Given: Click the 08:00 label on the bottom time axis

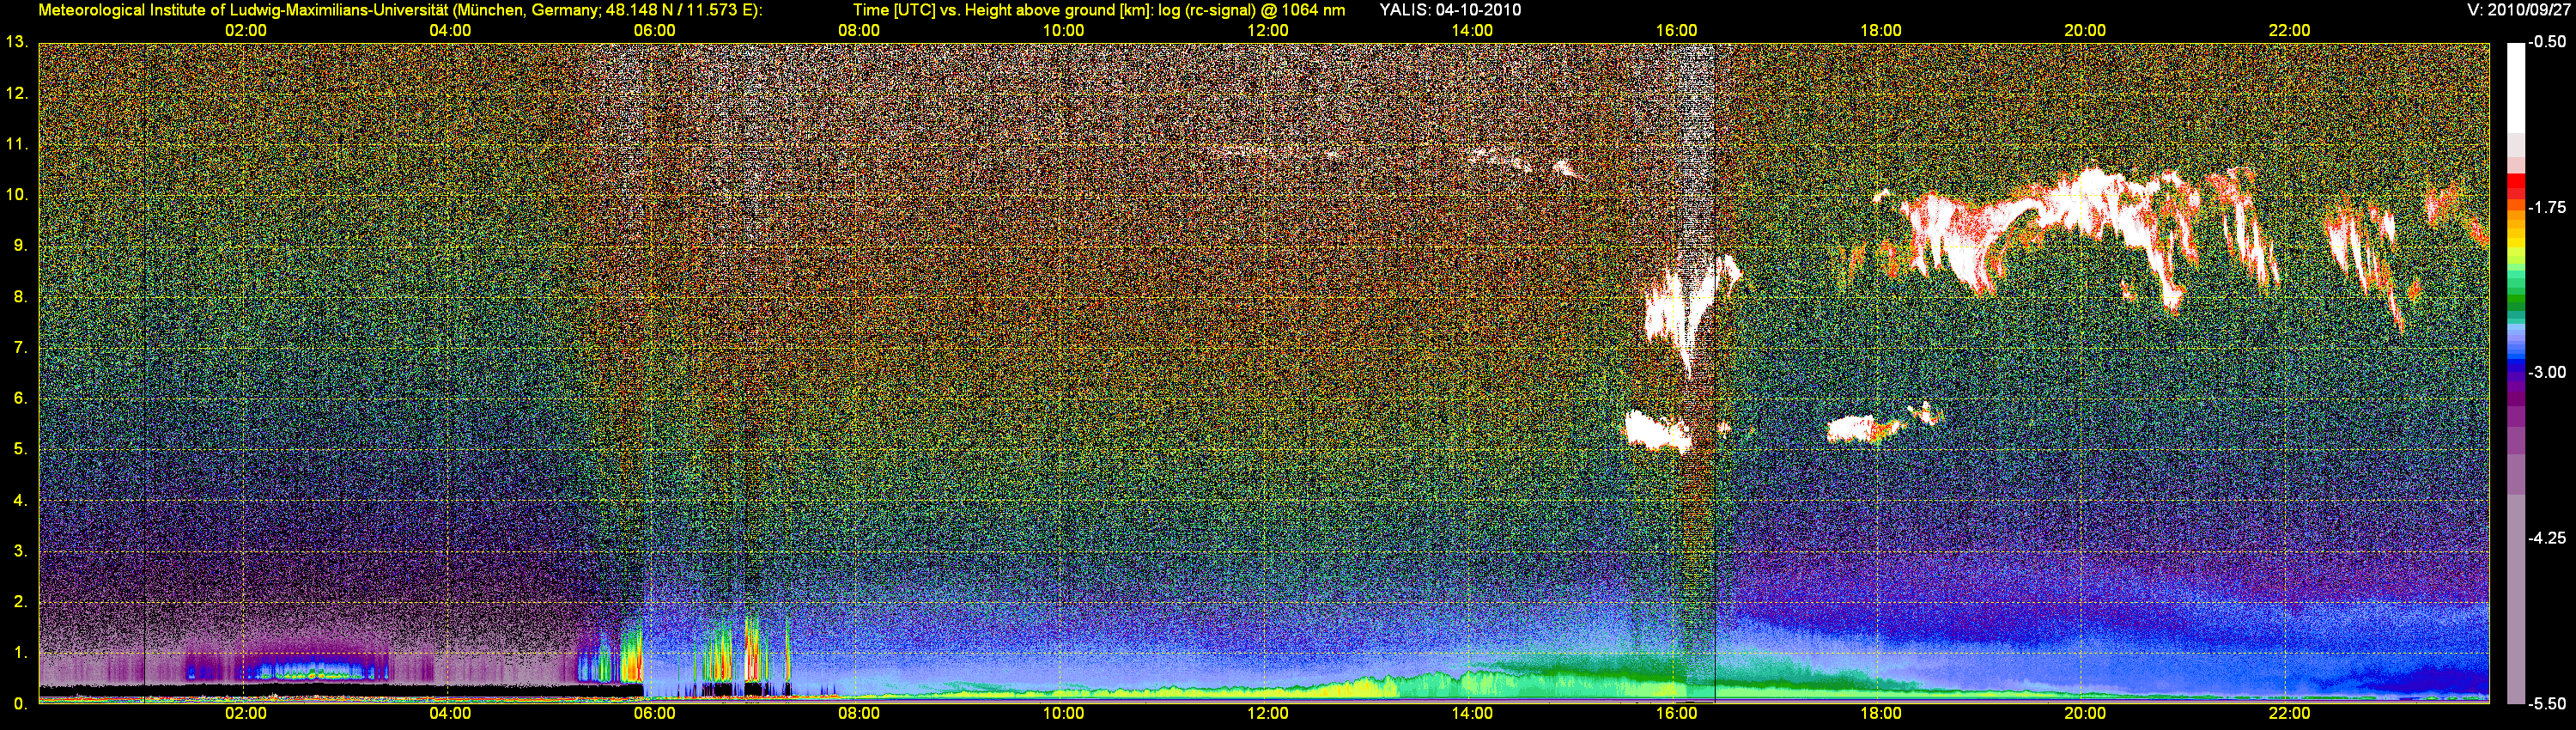Looking at the screenshot, I should pyautogui.click(x=859, y=714).
